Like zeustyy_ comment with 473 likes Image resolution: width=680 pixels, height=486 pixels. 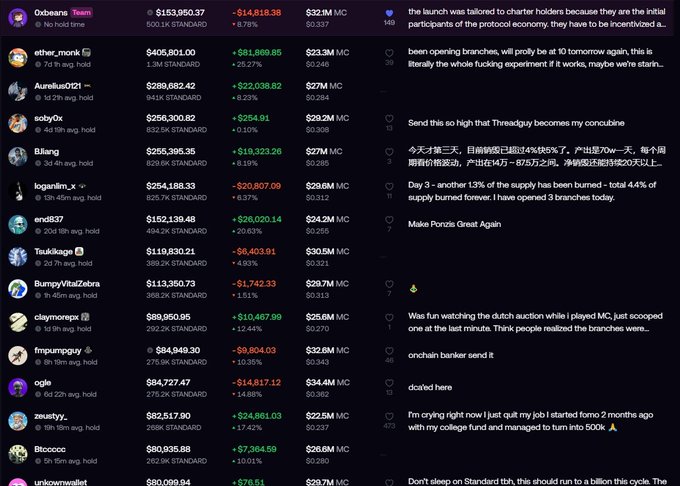click(389, 416)
